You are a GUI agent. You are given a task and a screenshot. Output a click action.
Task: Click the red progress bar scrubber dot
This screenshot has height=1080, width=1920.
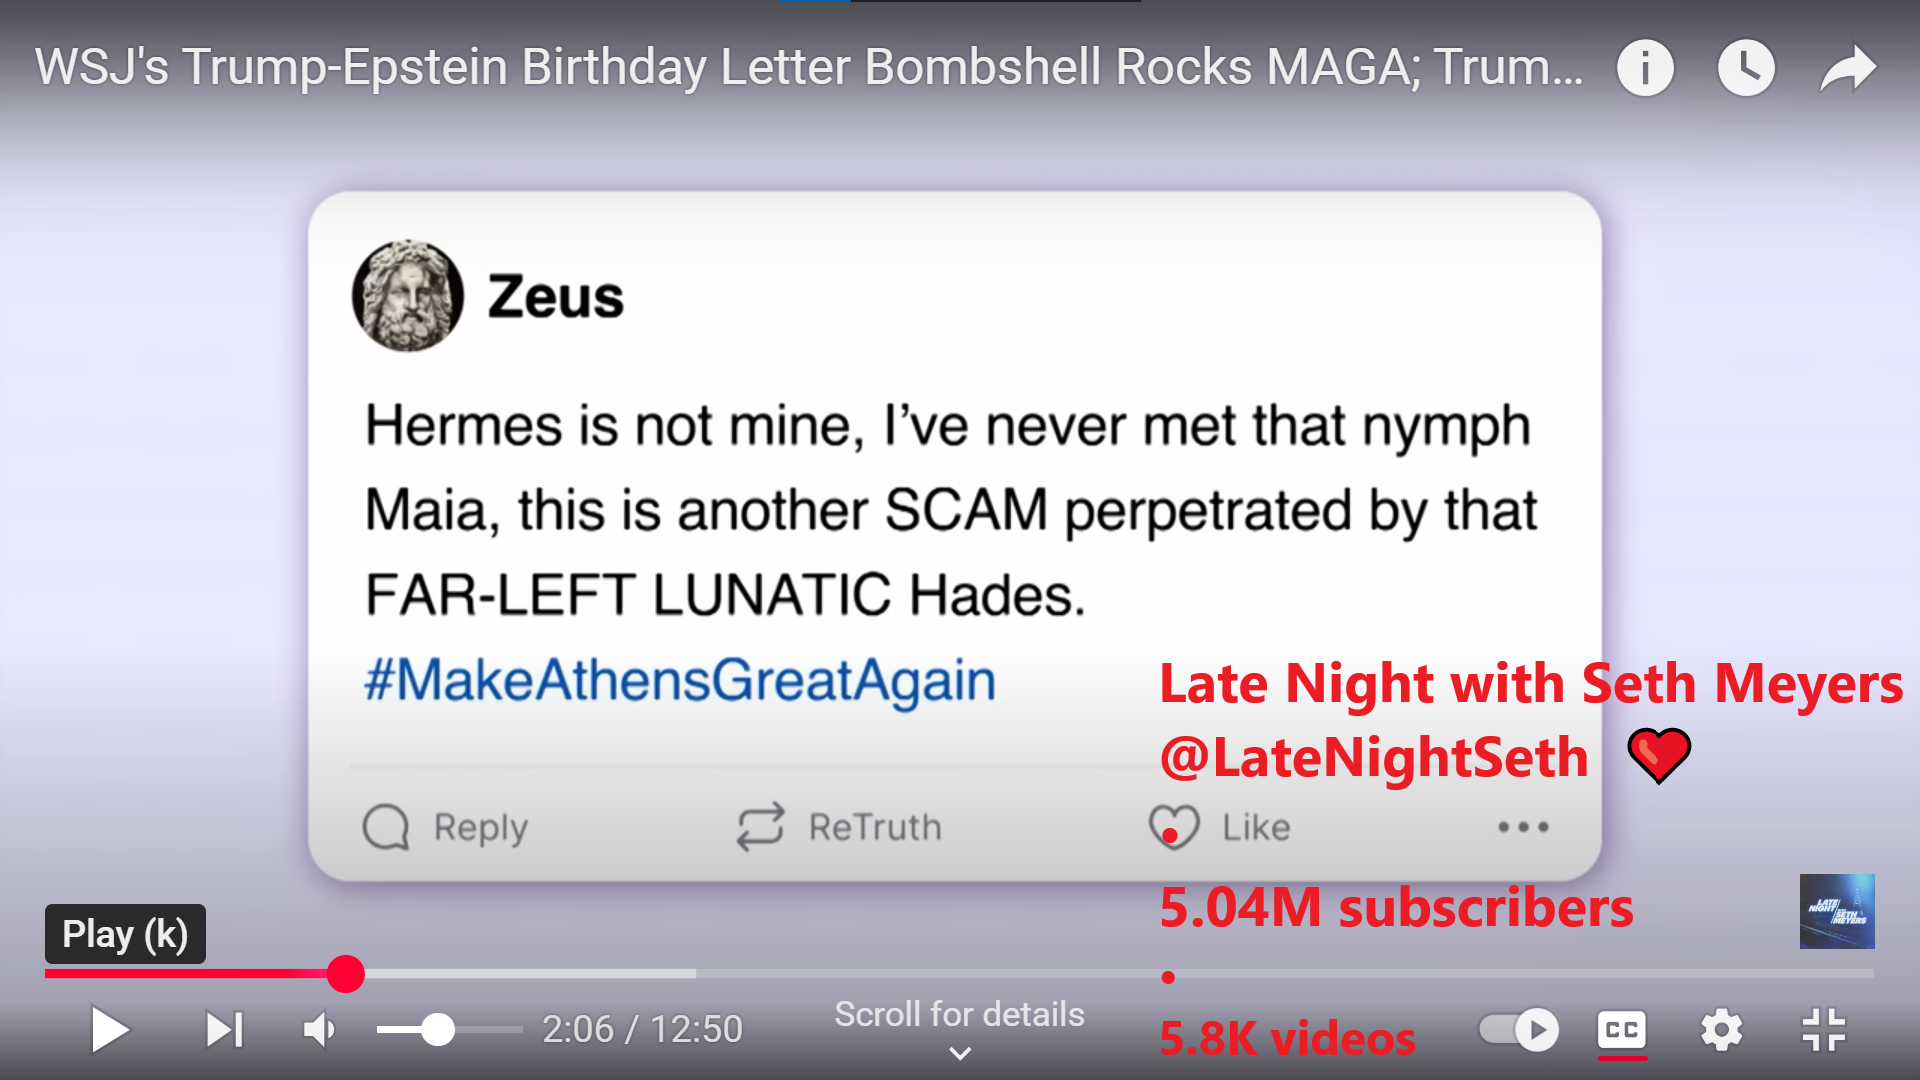[x=346, y=974]
